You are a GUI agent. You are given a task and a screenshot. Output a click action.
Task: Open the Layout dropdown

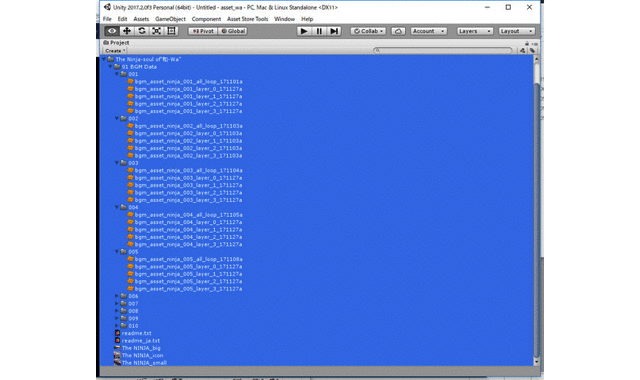(516, 31)
